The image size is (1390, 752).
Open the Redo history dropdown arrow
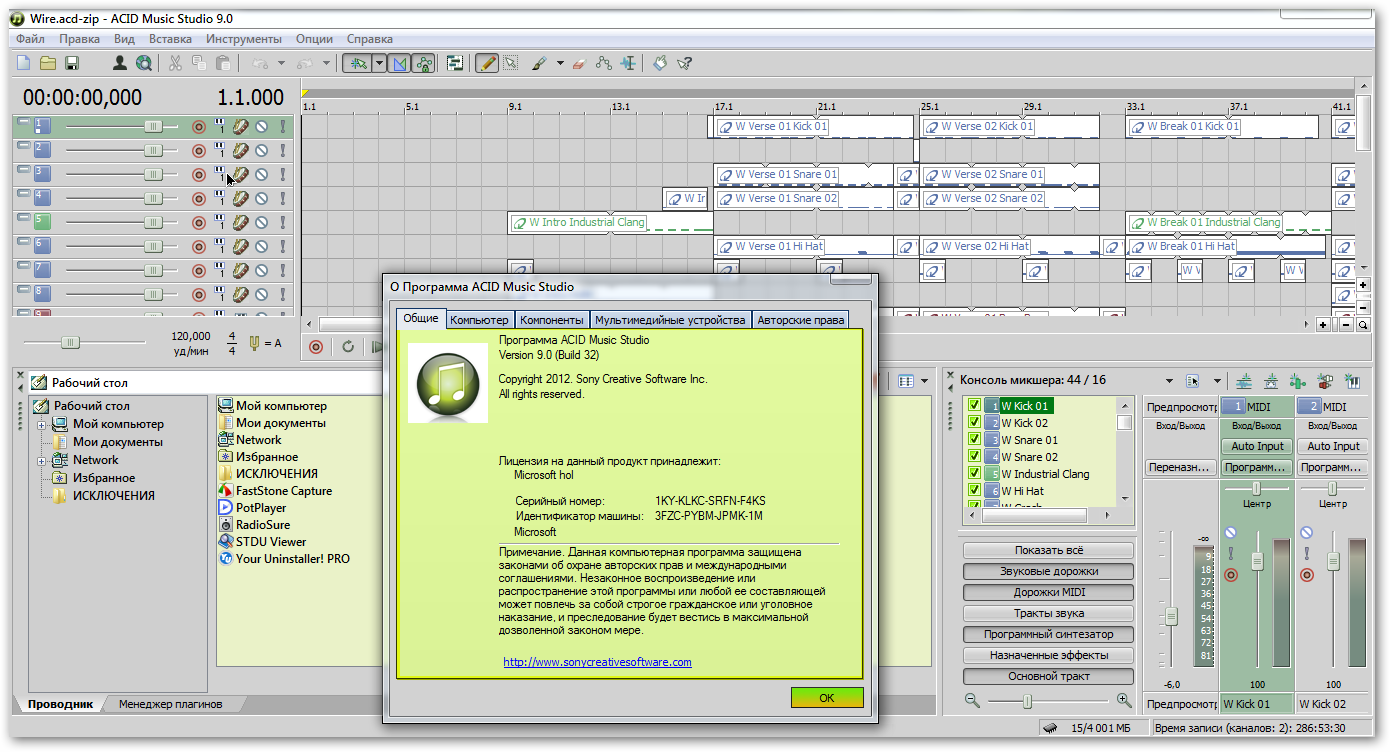tap(326, 63)
